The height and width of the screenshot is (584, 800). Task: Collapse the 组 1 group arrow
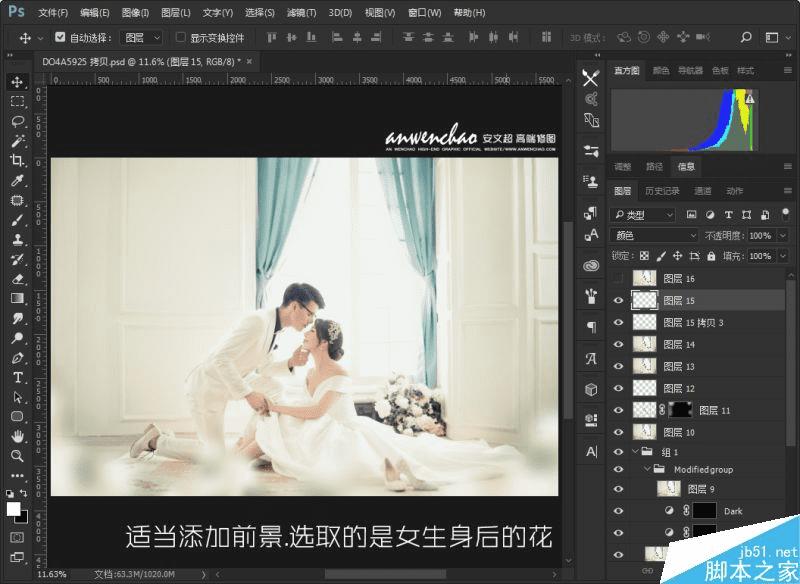635,451
